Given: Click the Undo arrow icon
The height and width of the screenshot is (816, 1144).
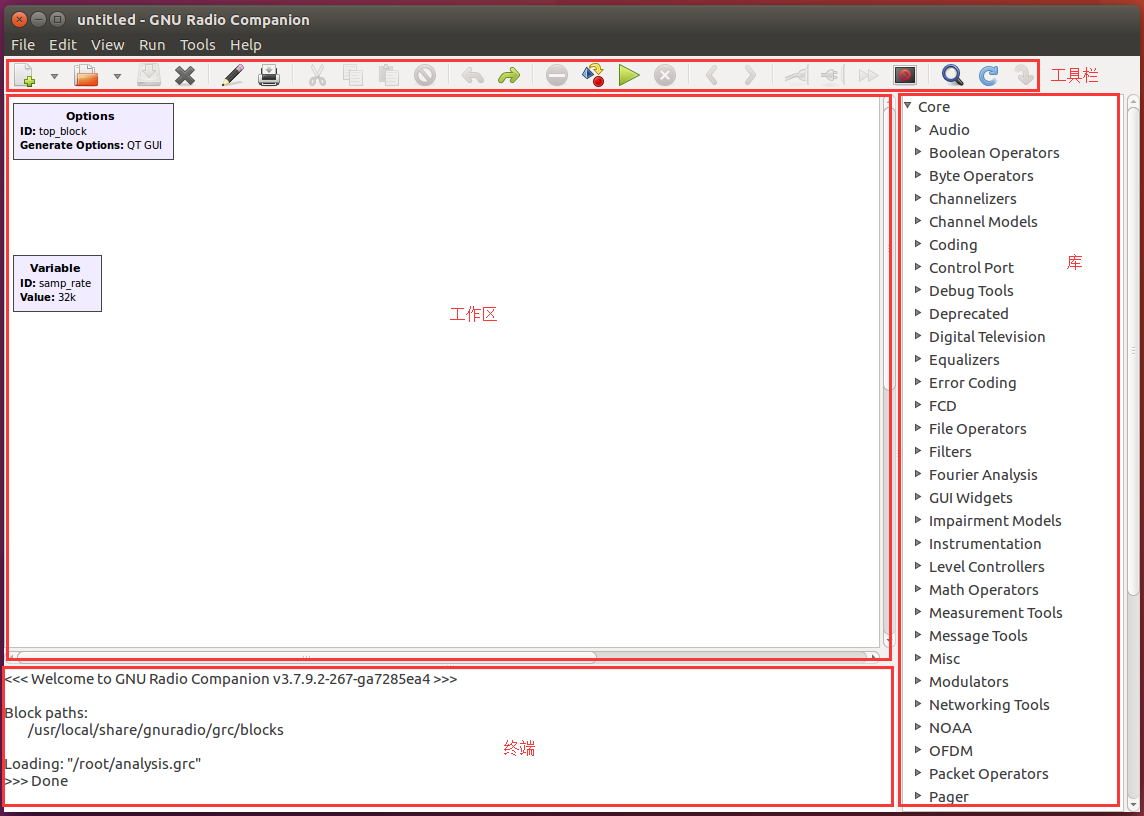Looking at the screenshot, I should 473,75.
